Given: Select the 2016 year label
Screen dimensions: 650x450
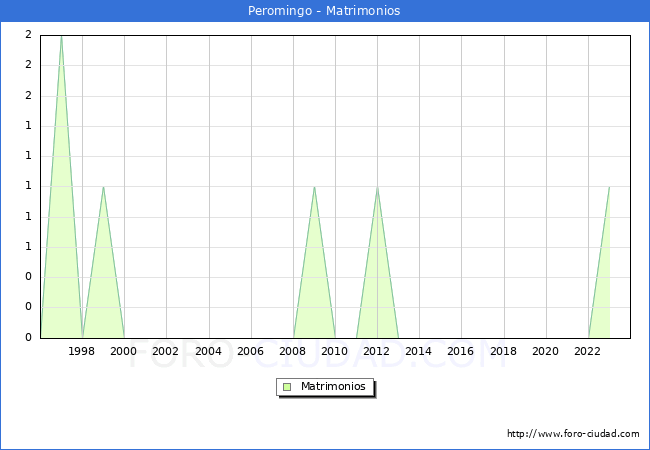Looking at the screenshot, I should pos(461,351).
